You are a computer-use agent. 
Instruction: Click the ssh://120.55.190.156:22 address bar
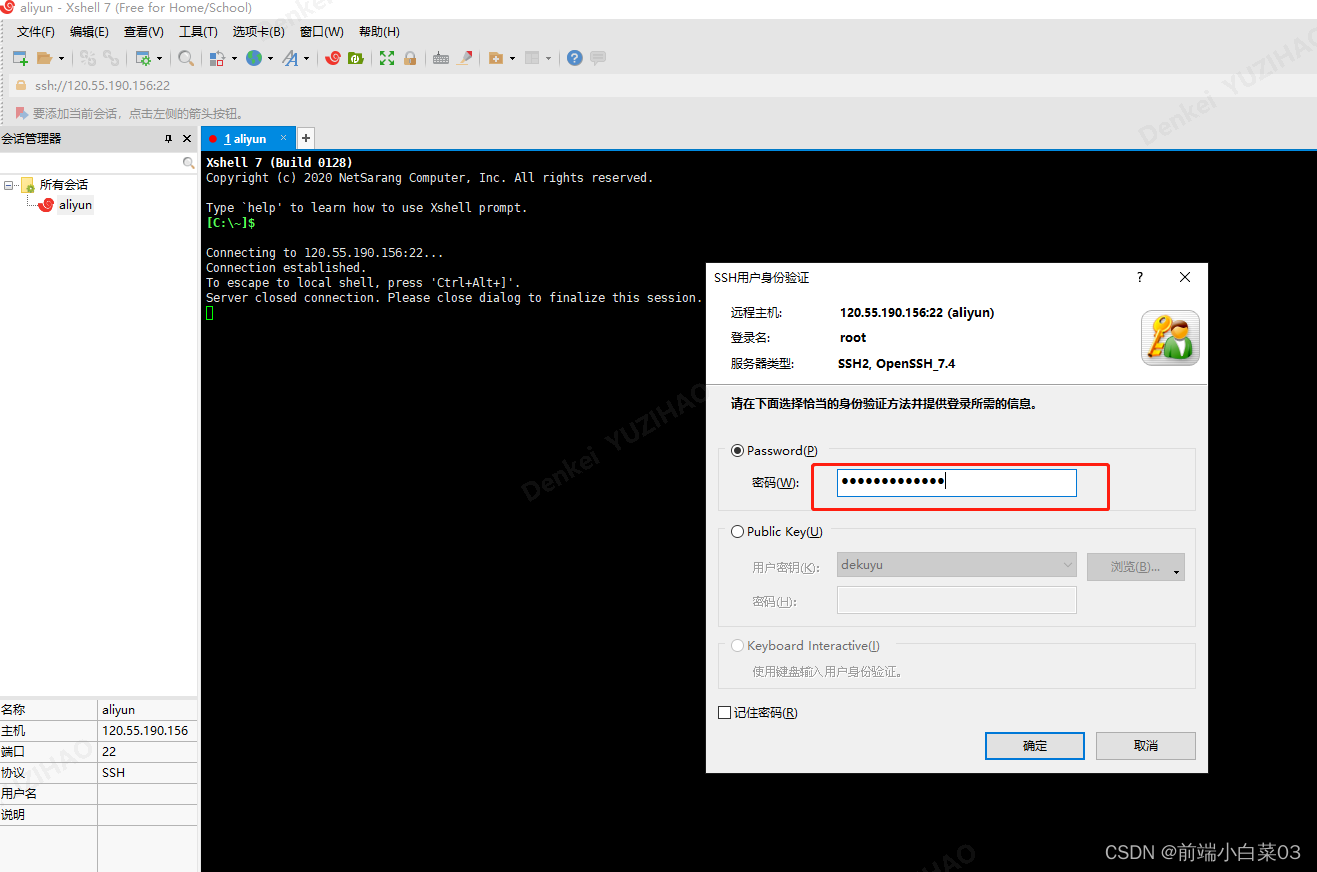[660, 86]
